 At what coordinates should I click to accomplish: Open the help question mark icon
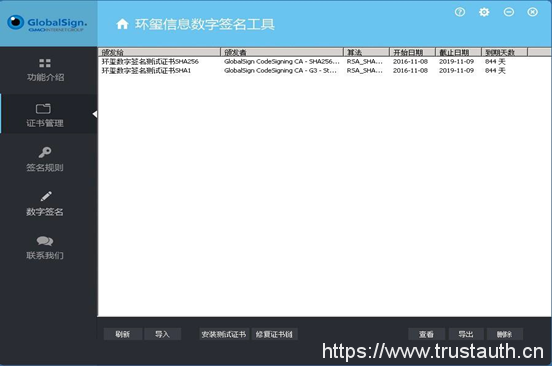pyautogui.click(x=460, y=12)
